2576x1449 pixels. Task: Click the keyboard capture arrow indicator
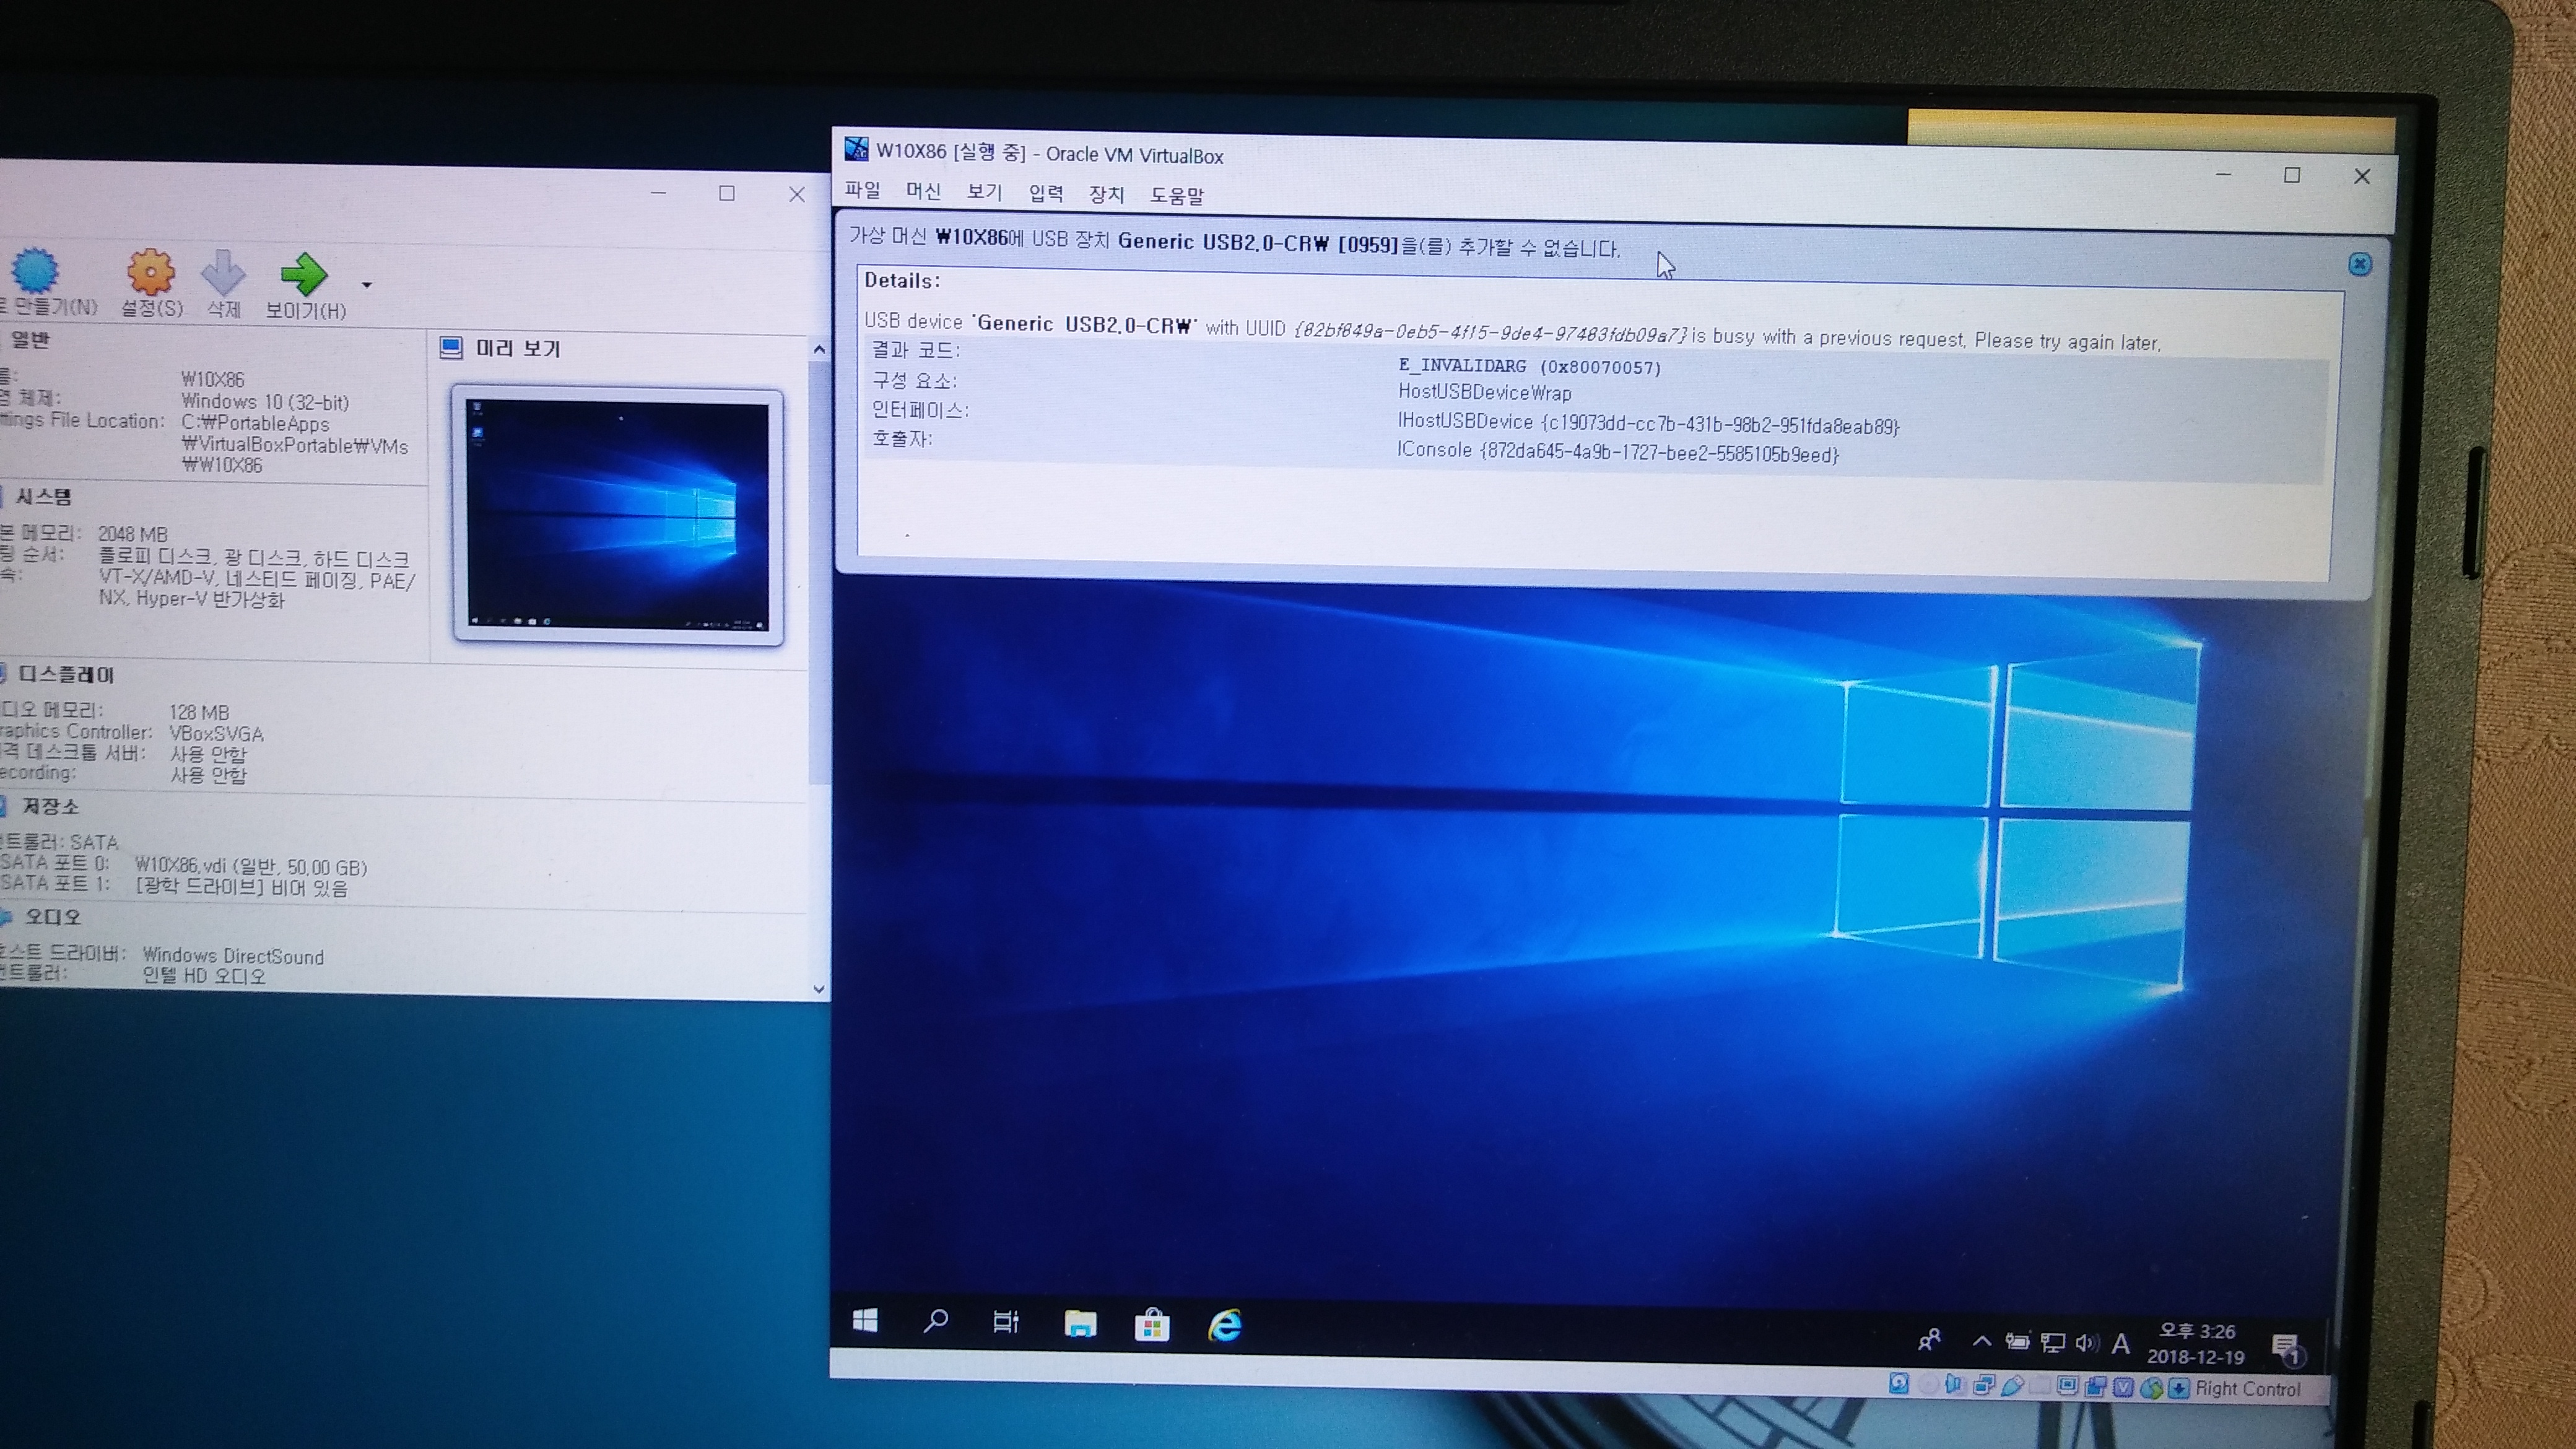click(2179, 1389)
